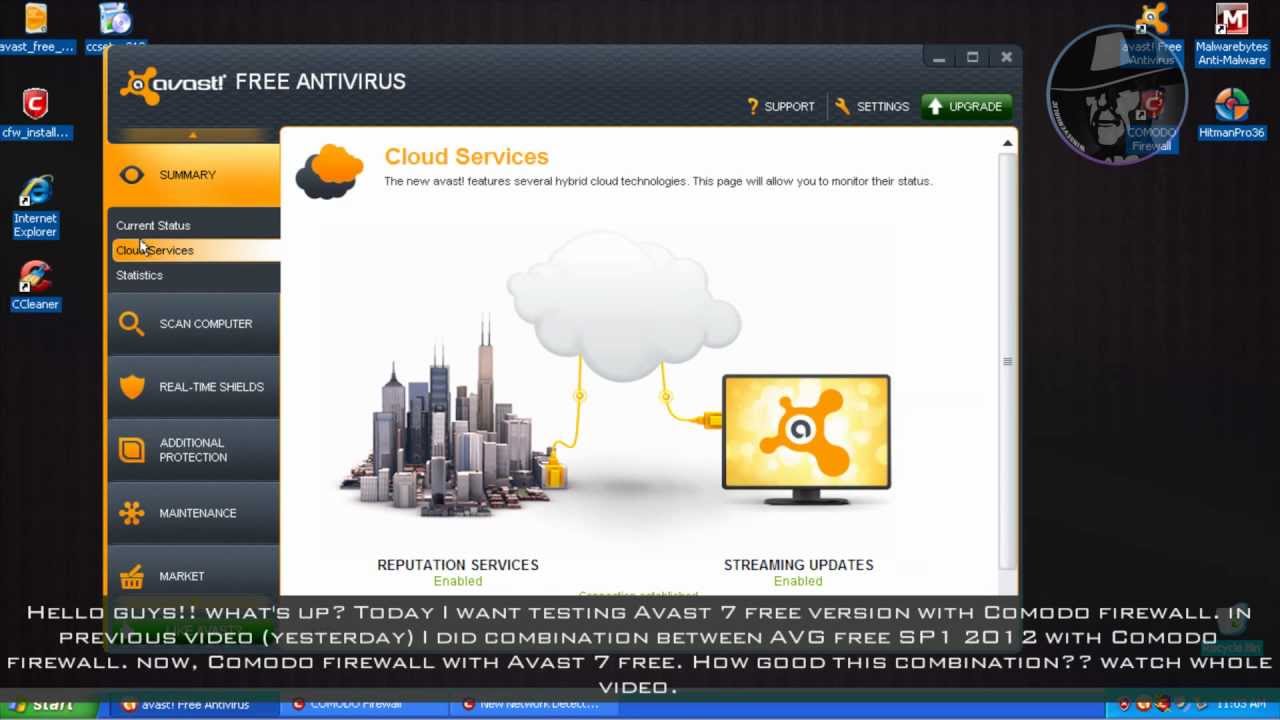The image size is (1280, 720).
Task: Launch Internet Explorer desktop icon
Action: (35, 206)
